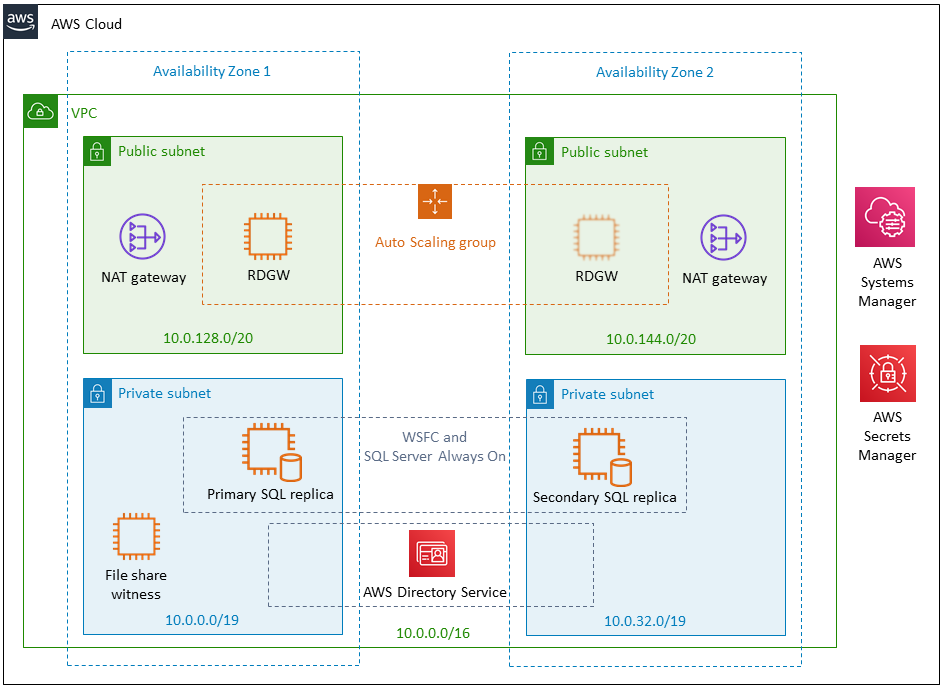Click the AWS Secrets Manager icon
This screenshot has width=944, height=689.
(886, 372)
